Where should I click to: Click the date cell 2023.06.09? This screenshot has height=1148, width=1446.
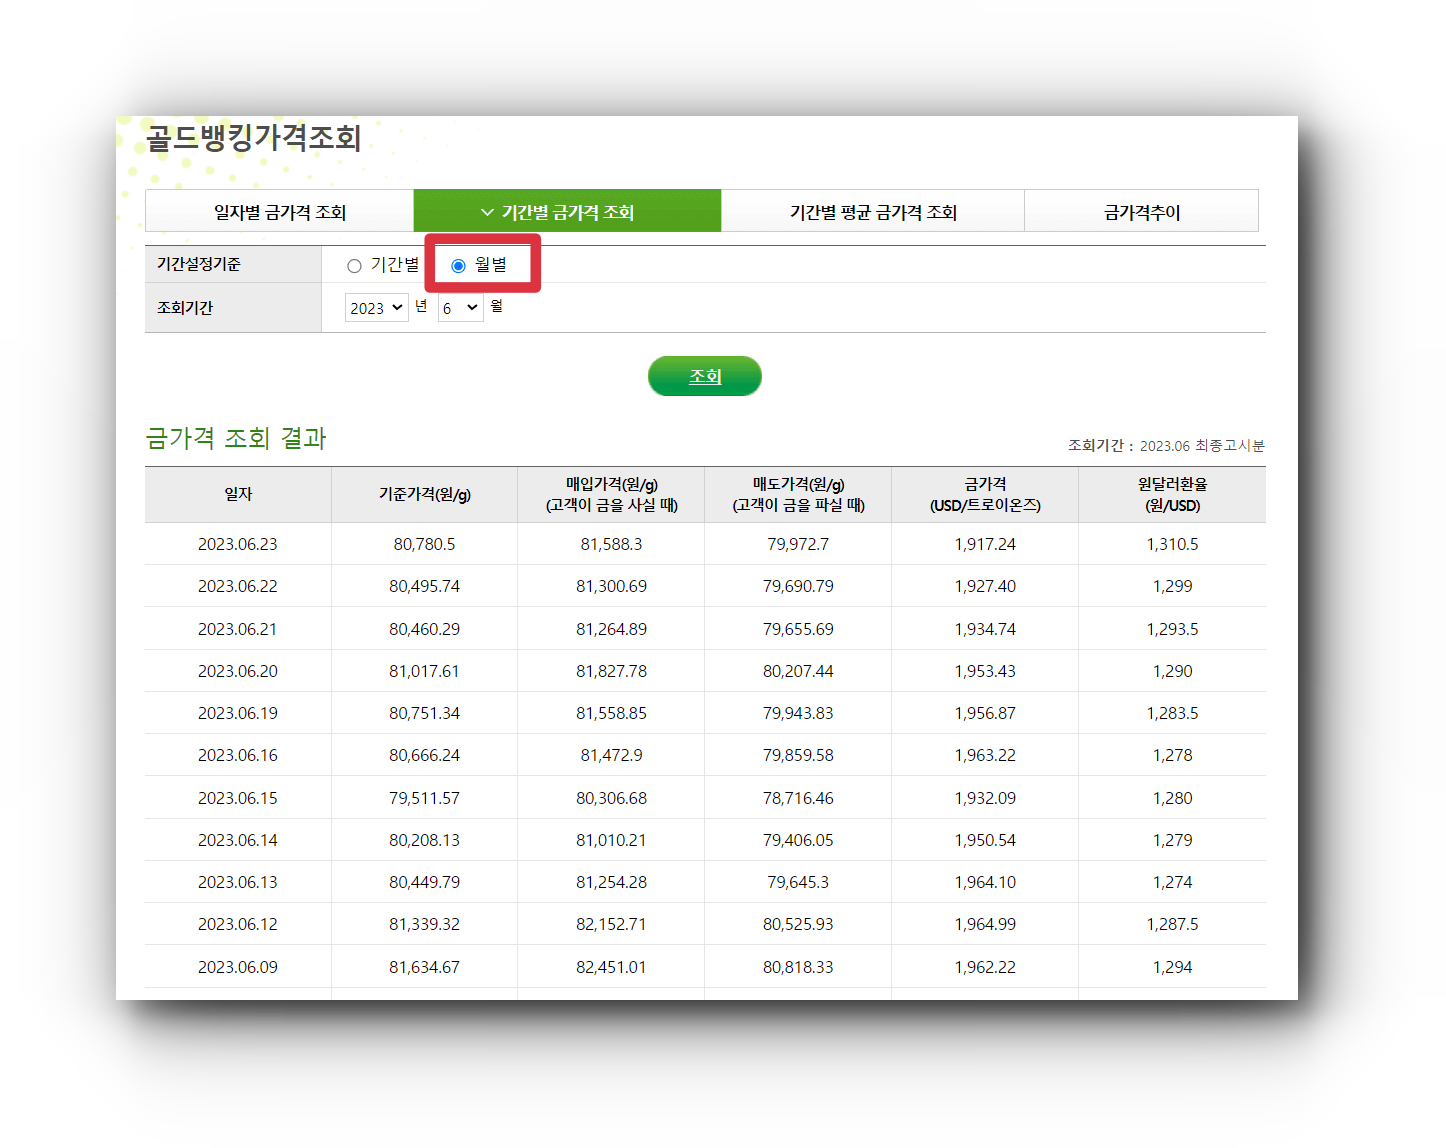click(x=238, y=967)
